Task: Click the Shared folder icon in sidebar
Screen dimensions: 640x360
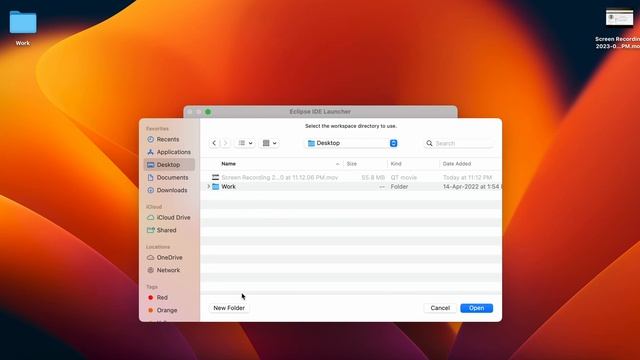Action: pyautogui.click(x=151, y=230)
